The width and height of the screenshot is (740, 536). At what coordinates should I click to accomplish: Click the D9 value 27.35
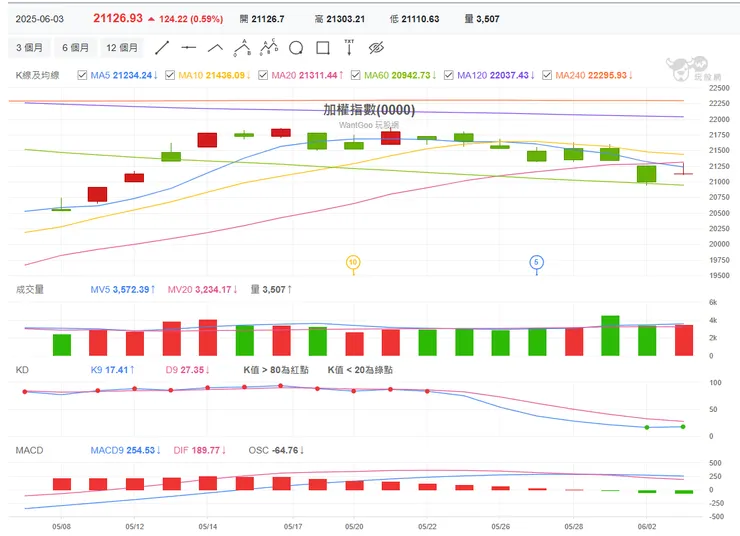[192, 370]
